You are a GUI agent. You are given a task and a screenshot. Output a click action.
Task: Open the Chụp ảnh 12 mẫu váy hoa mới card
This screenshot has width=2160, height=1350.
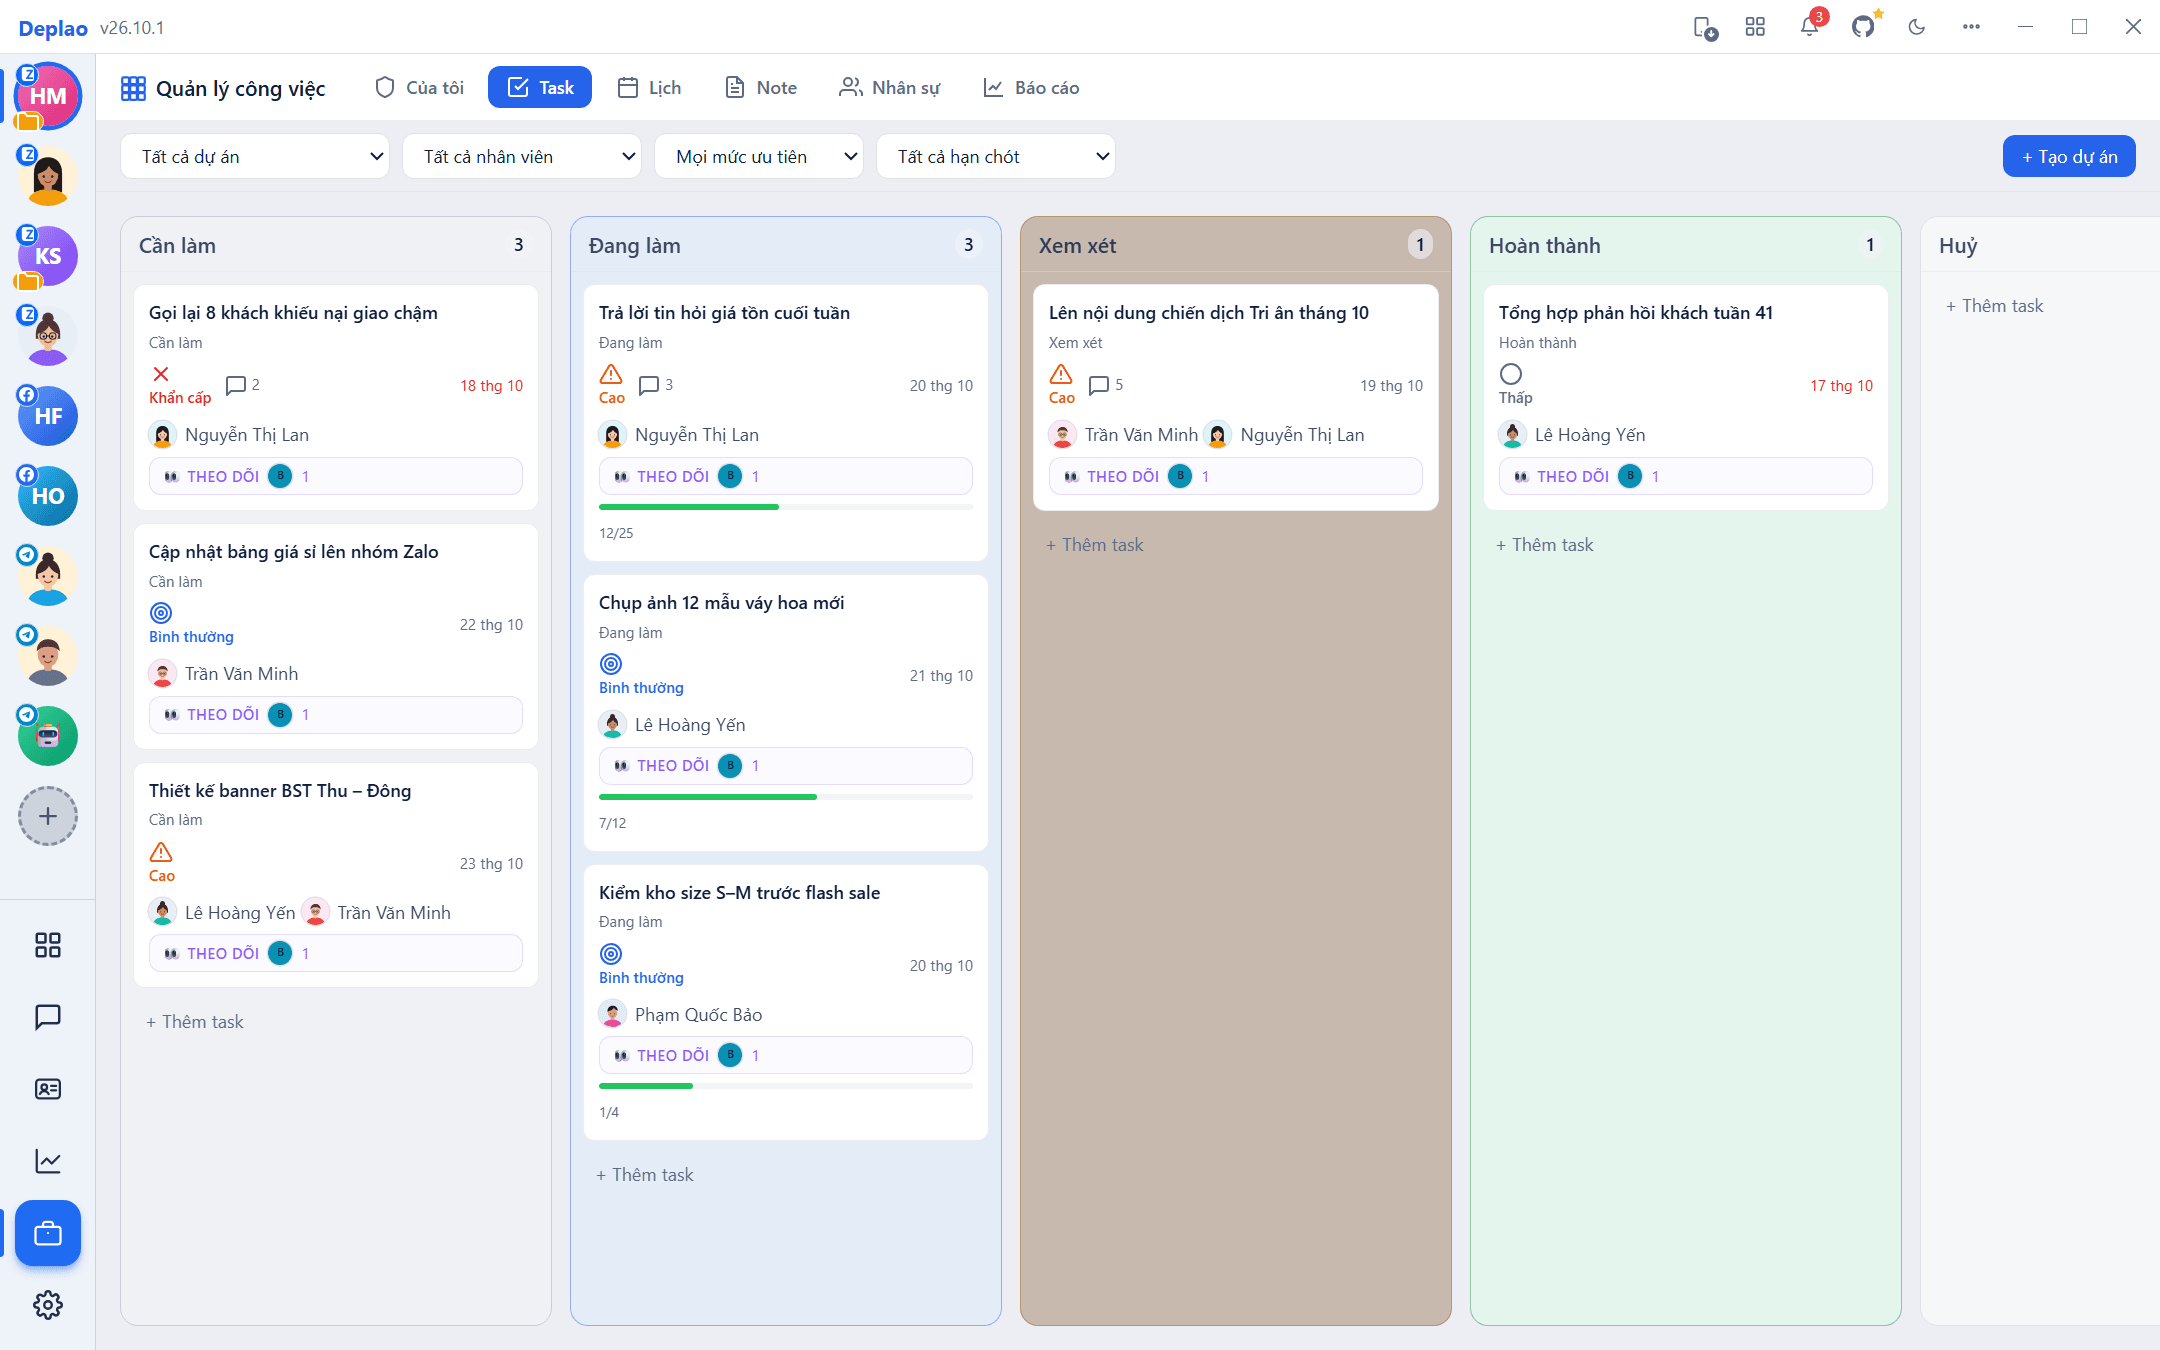point(786,713)
